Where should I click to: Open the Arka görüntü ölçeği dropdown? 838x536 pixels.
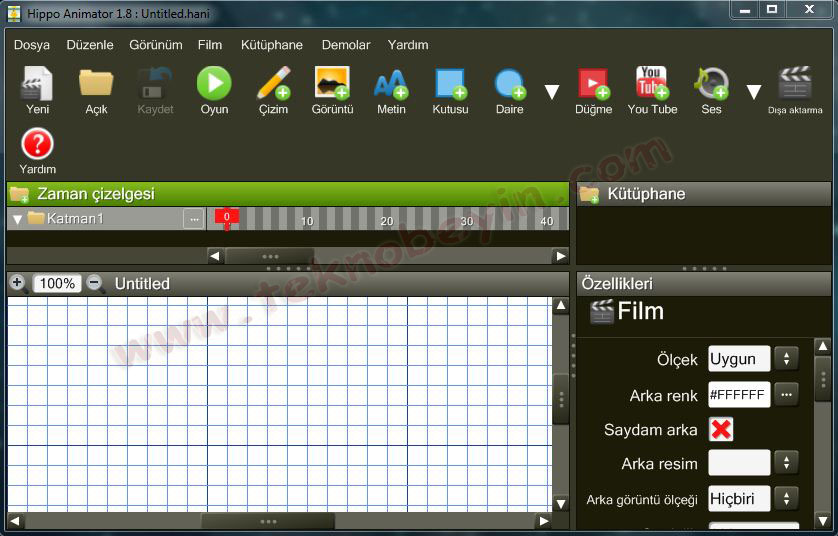pyautogui.click(x=786, y=498)
